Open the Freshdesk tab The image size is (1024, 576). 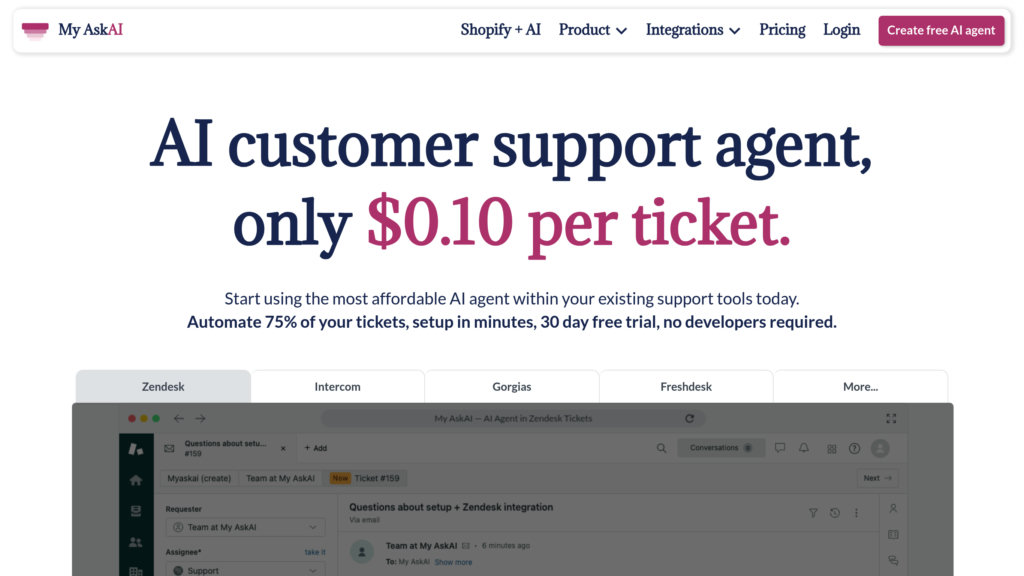[x=686, y=387]
